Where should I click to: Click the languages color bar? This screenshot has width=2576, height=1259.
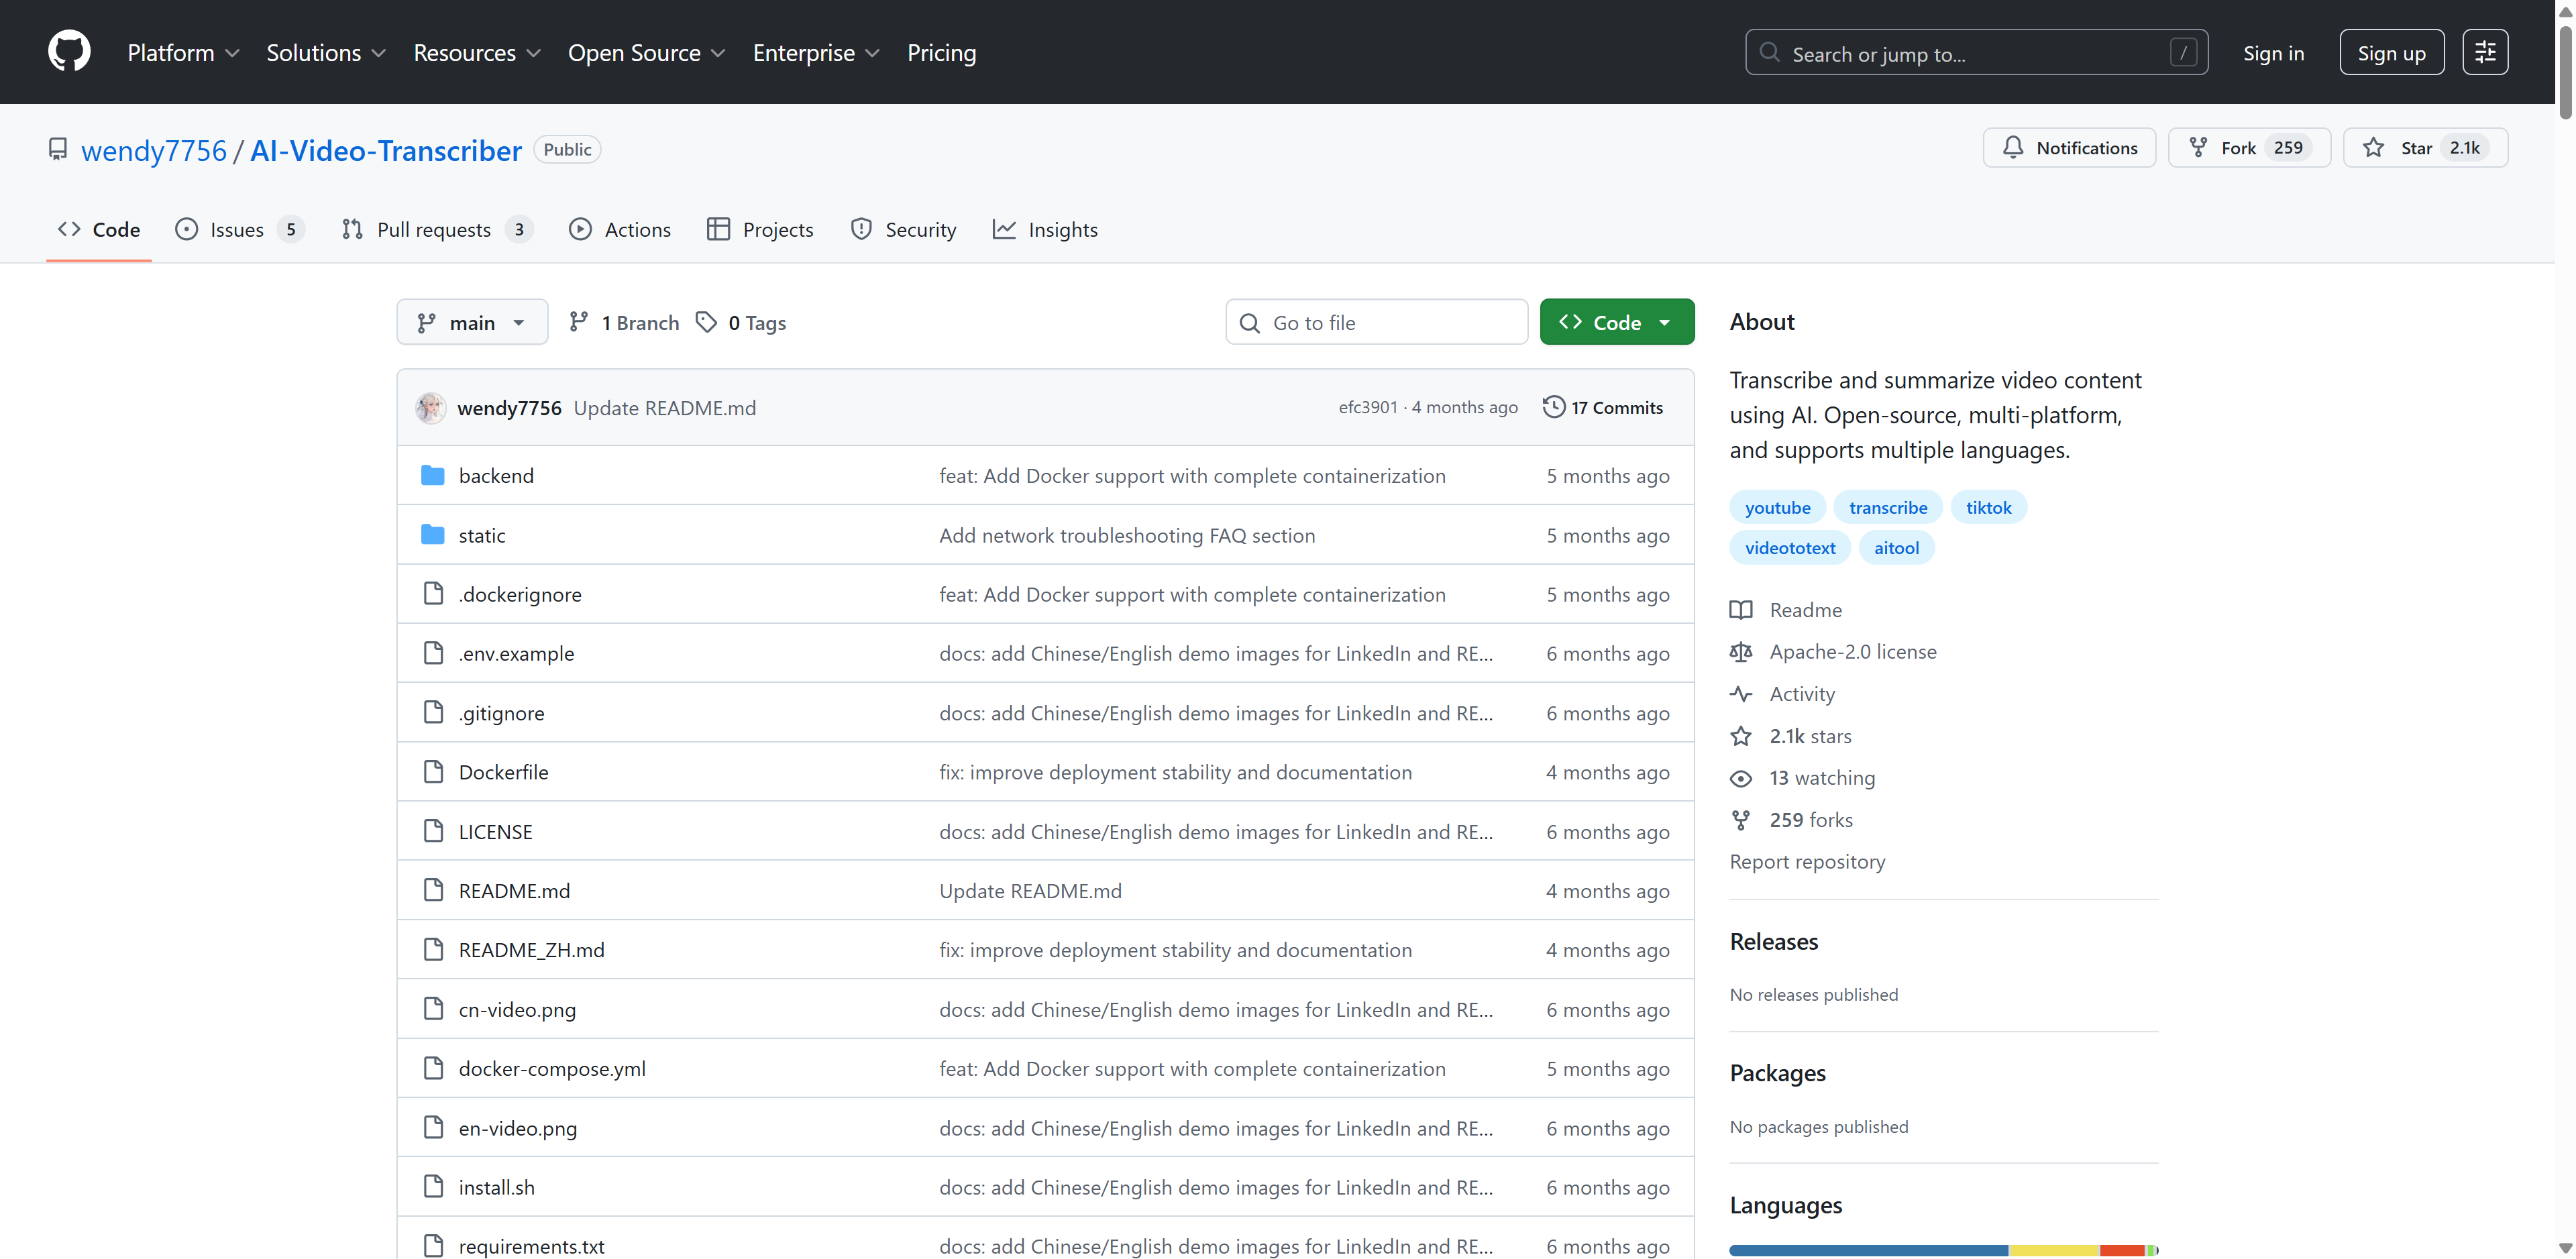1942,1250
